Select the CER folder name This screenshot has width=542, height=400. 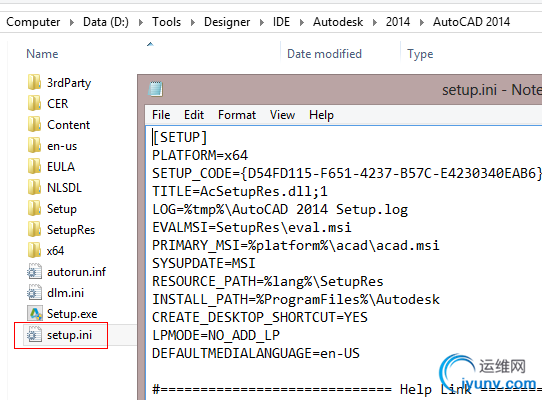coord(58,104)
